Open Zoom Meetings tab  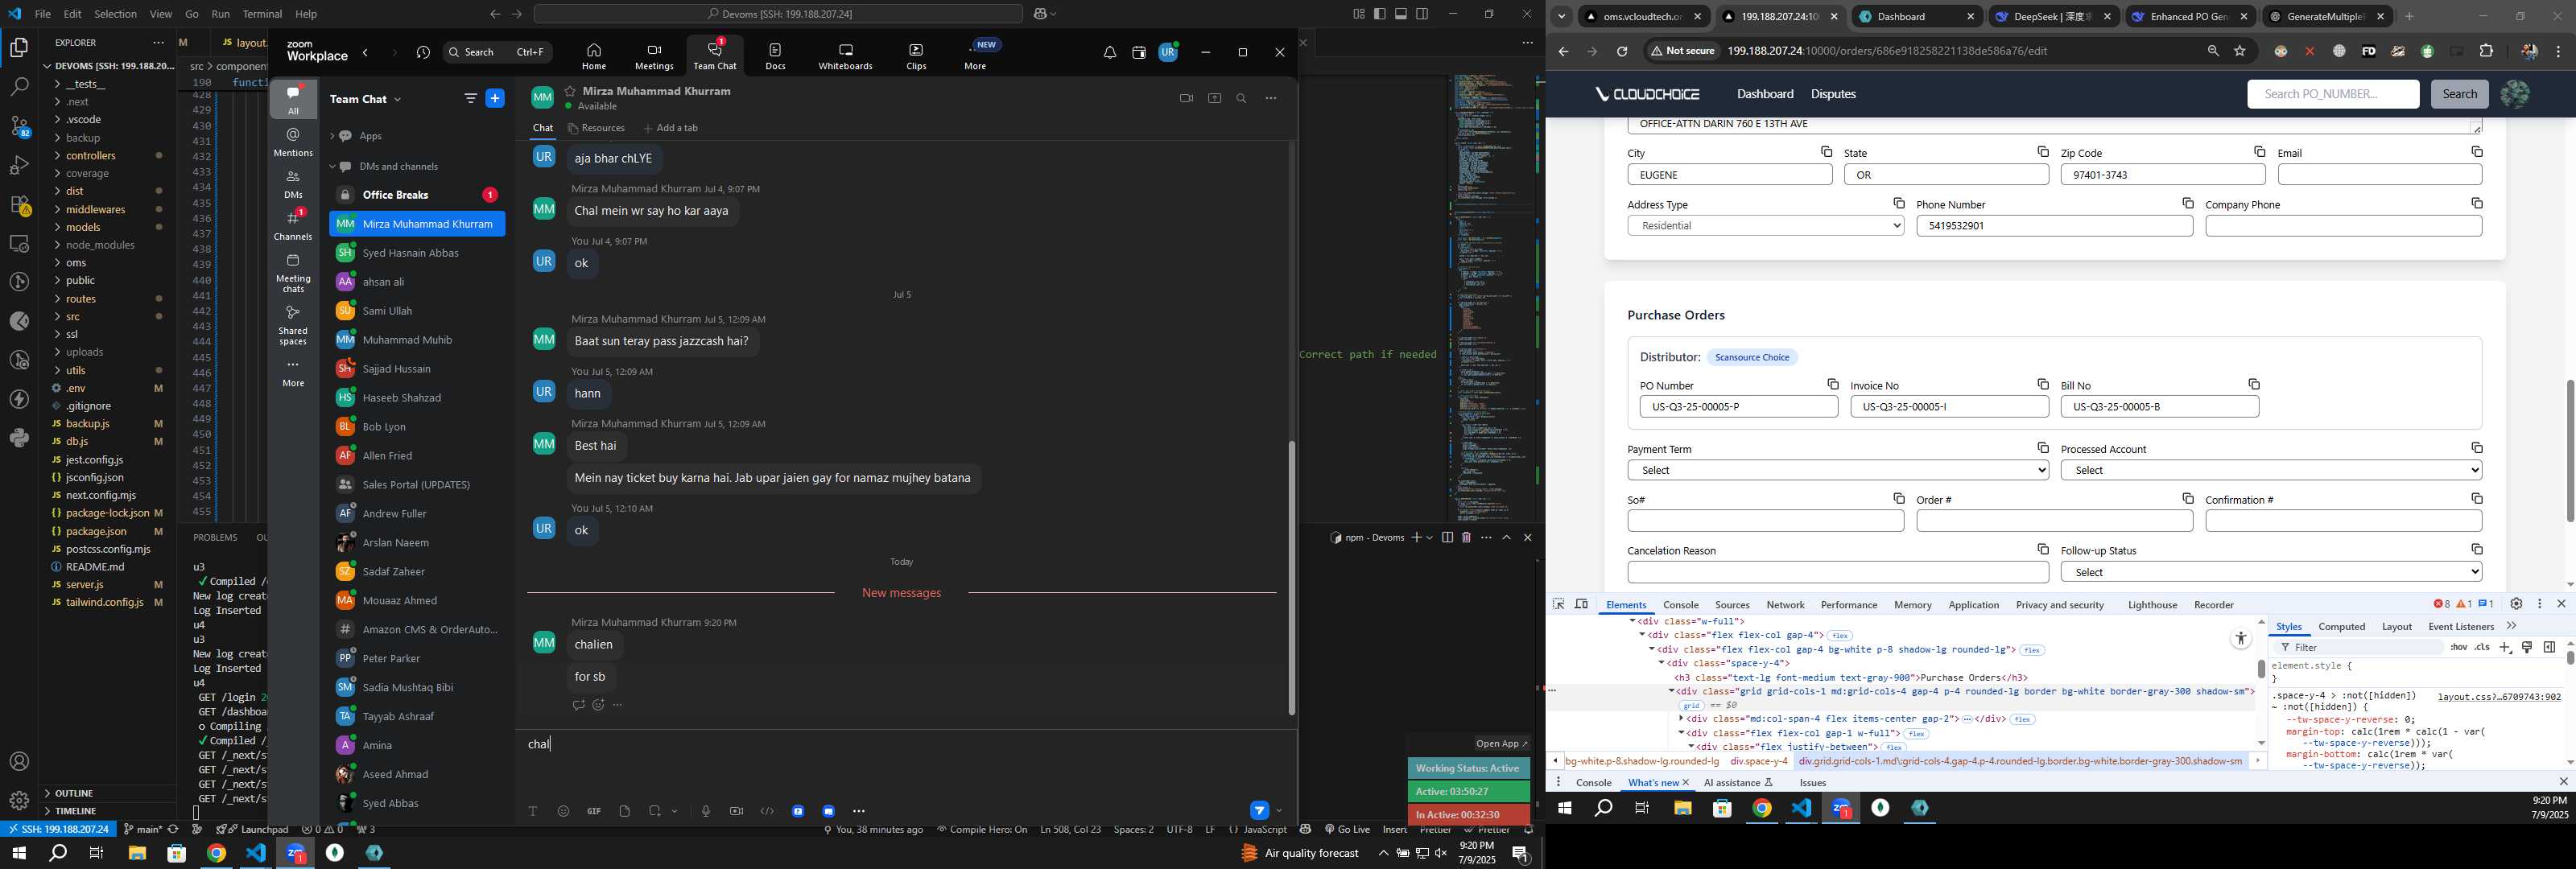[x=654, y=56]
